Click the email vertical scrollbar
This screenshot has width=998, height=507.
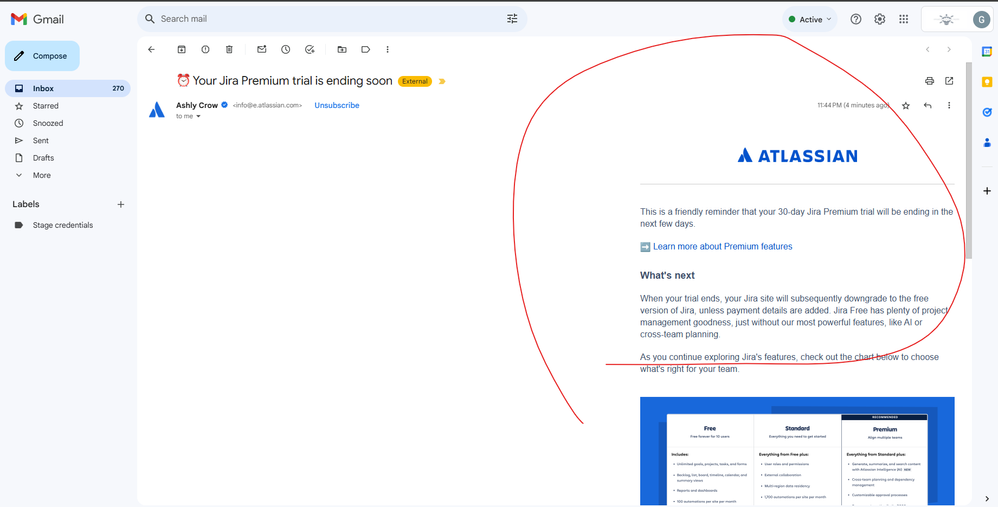click(969, 160)
